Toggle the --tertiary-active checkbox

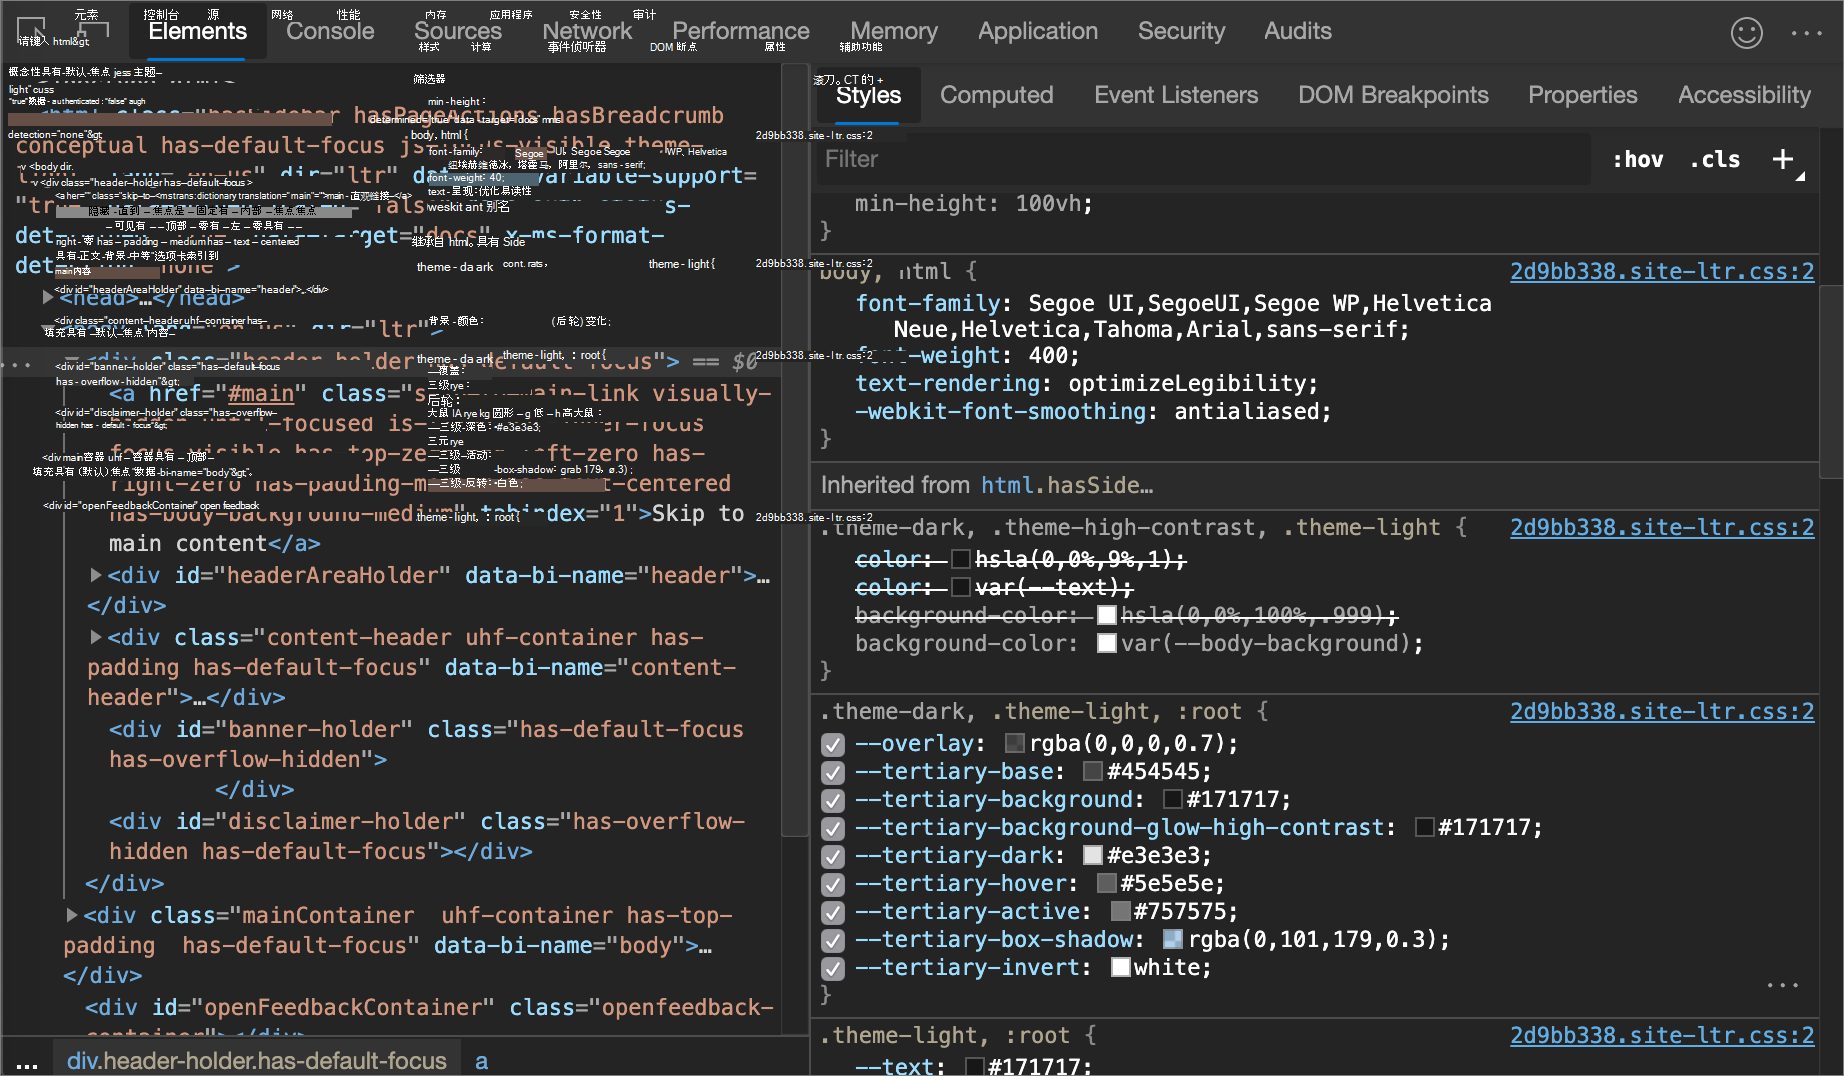click(x=832, y=912)
